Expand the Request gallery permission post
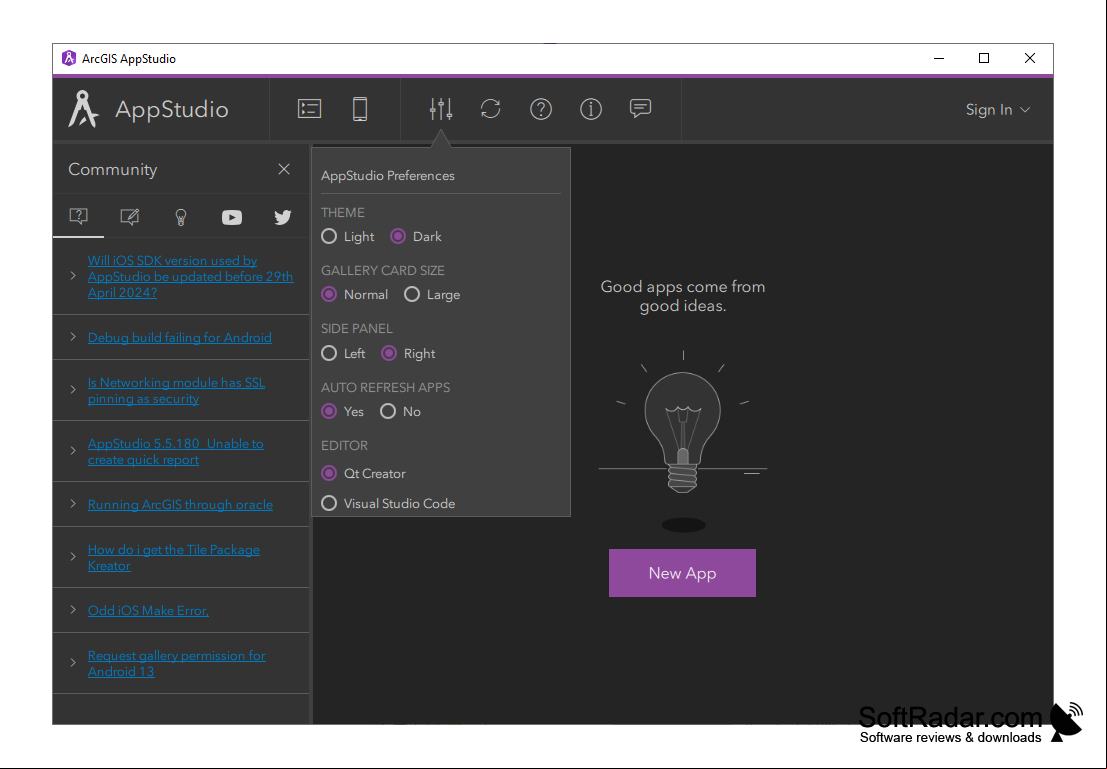This screenshot has height=769, width=1107. pyautogui.click(x=73, y=662)
